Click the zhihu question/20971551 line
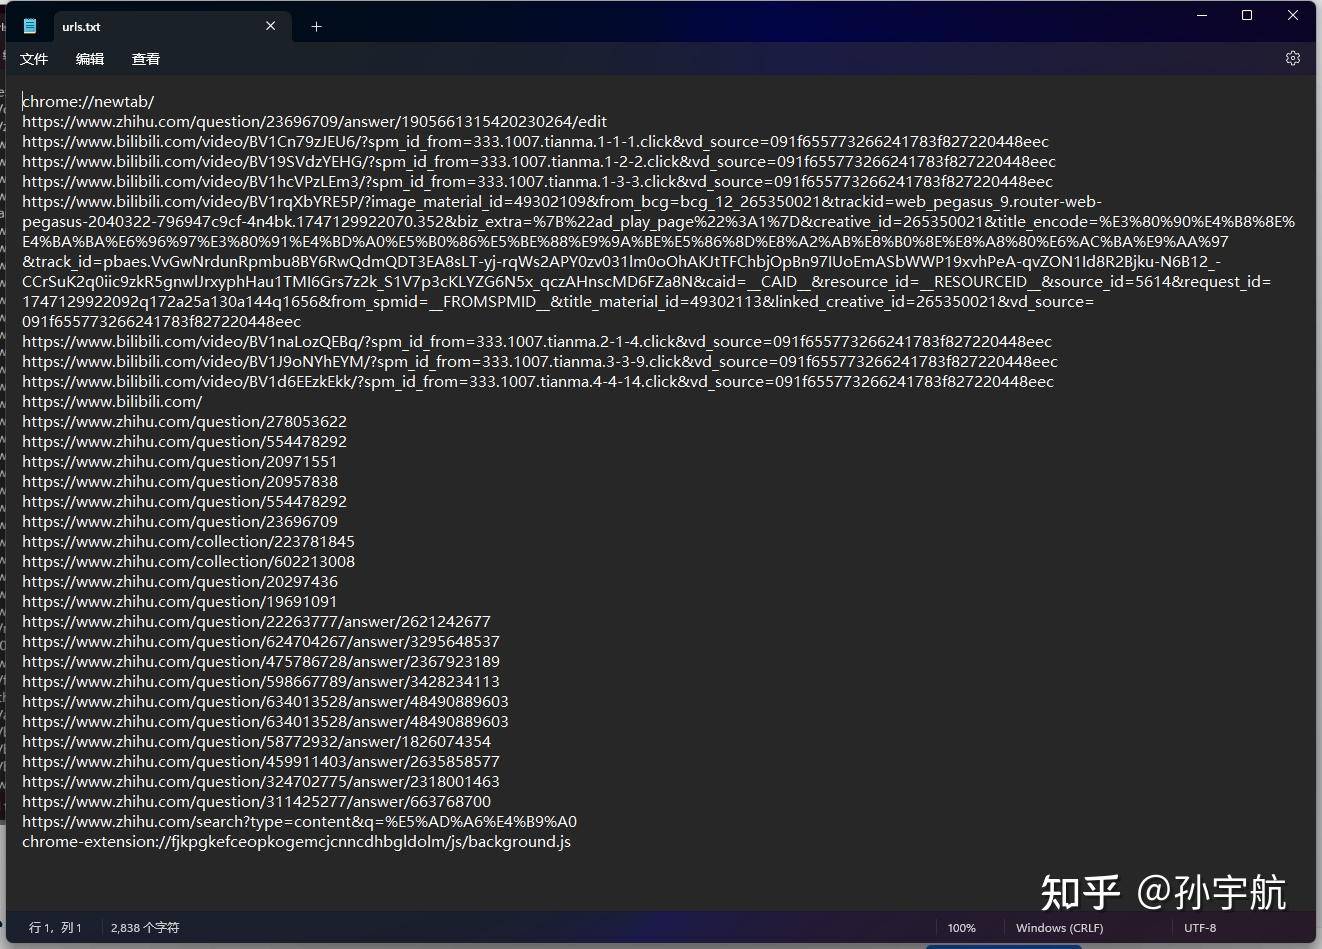Viewport: 1322px width, 949px height. pos(180,461)
